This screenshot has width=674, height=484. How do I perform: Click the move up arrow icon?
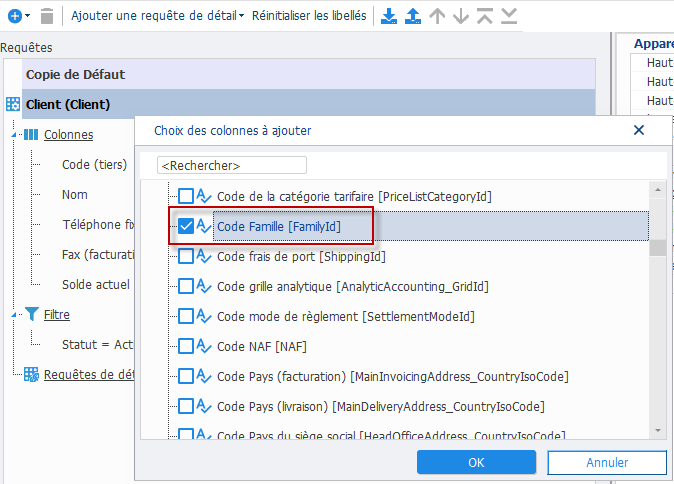click(437, 16)
